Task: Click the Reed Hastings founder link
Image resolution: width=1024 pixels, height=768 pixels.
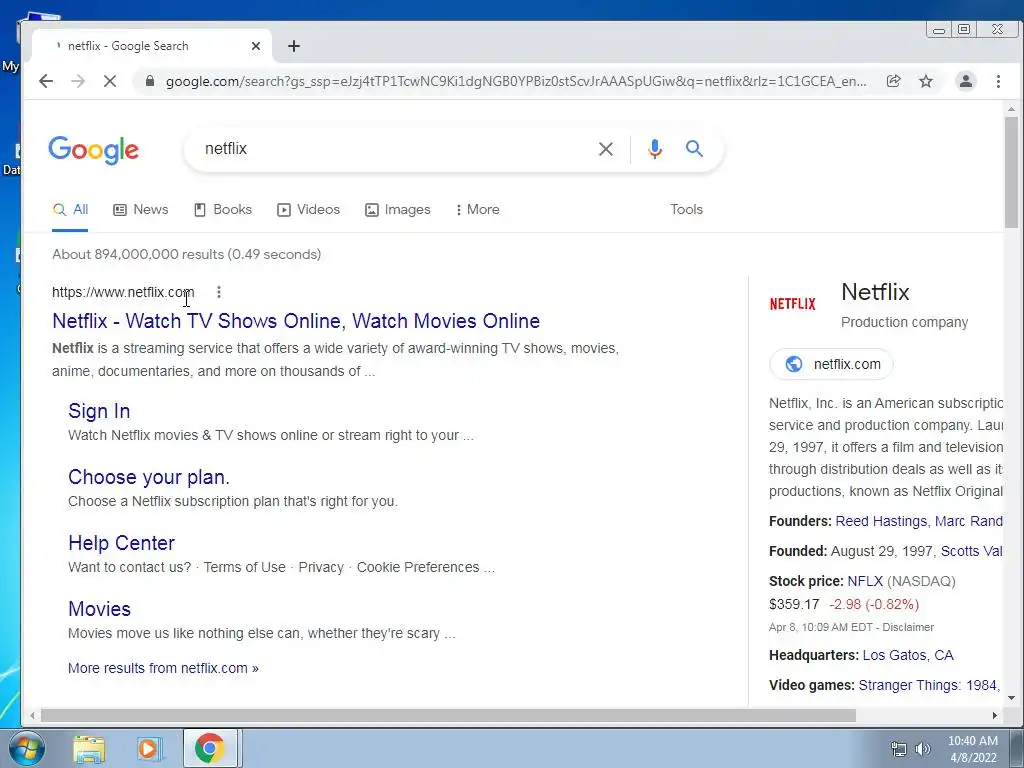Action: (880, 521)
